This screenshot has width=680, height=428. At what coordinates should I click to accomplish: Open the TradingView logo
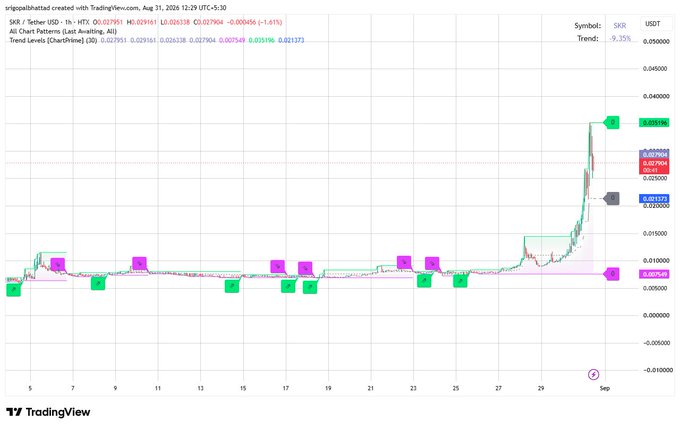click(x=48, y=412)
